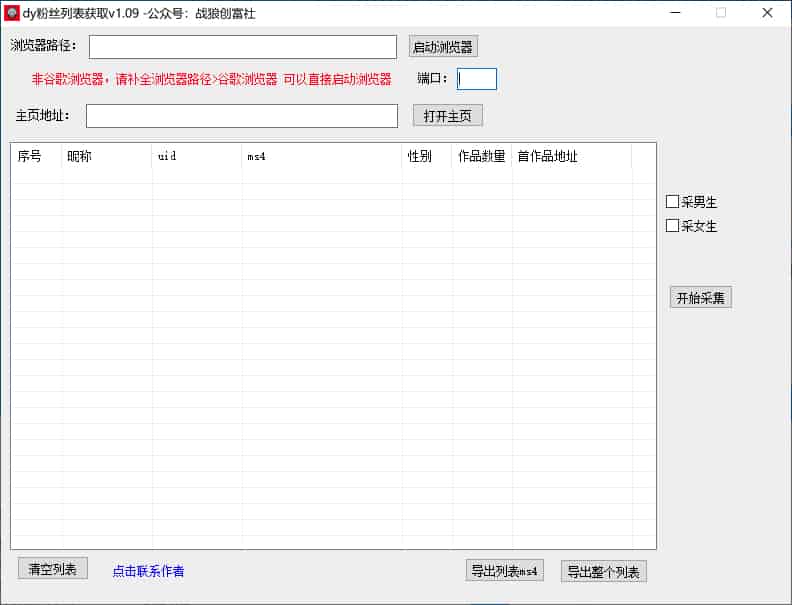
Task: Open the 点击联系作者 link
Action: click(x=148, y=571)
